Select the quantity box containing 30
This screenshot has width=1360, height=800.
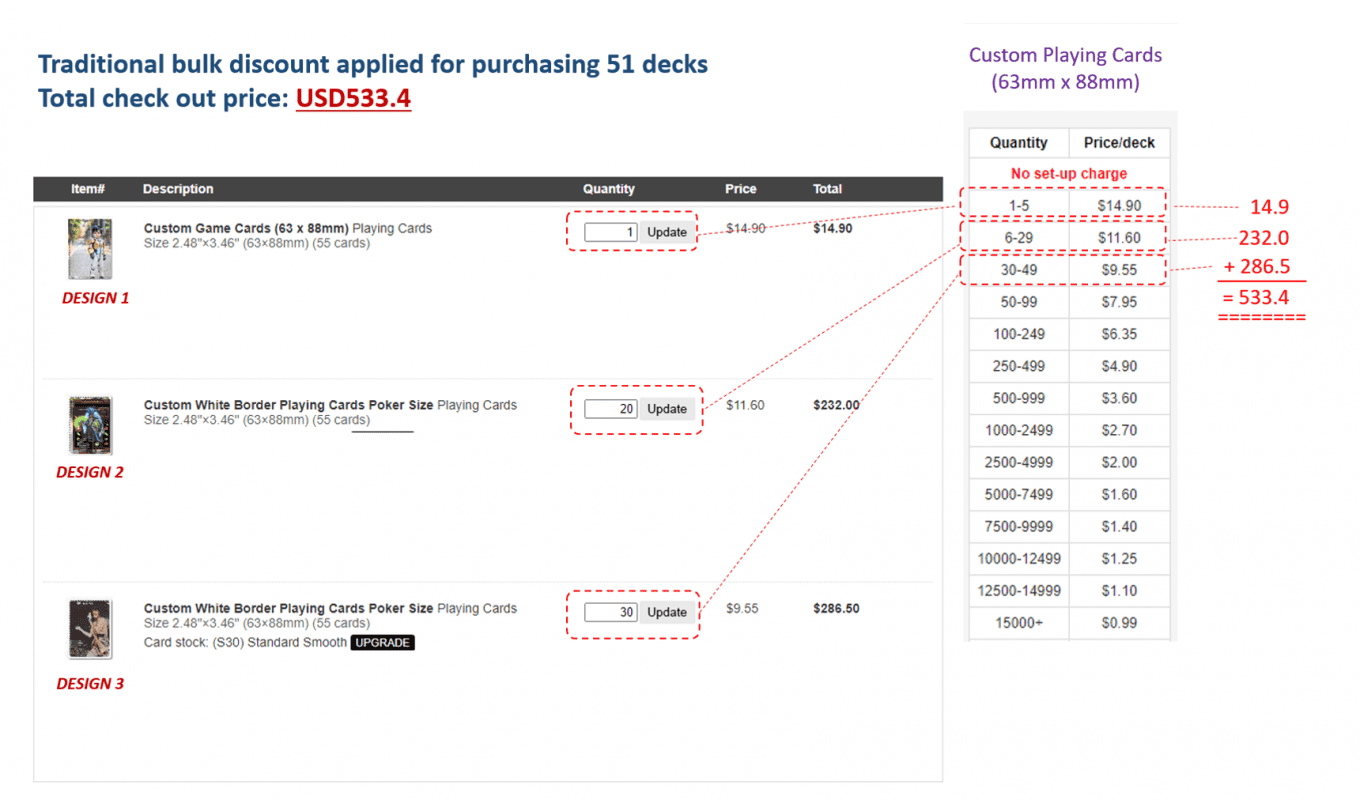coord(611,612)
